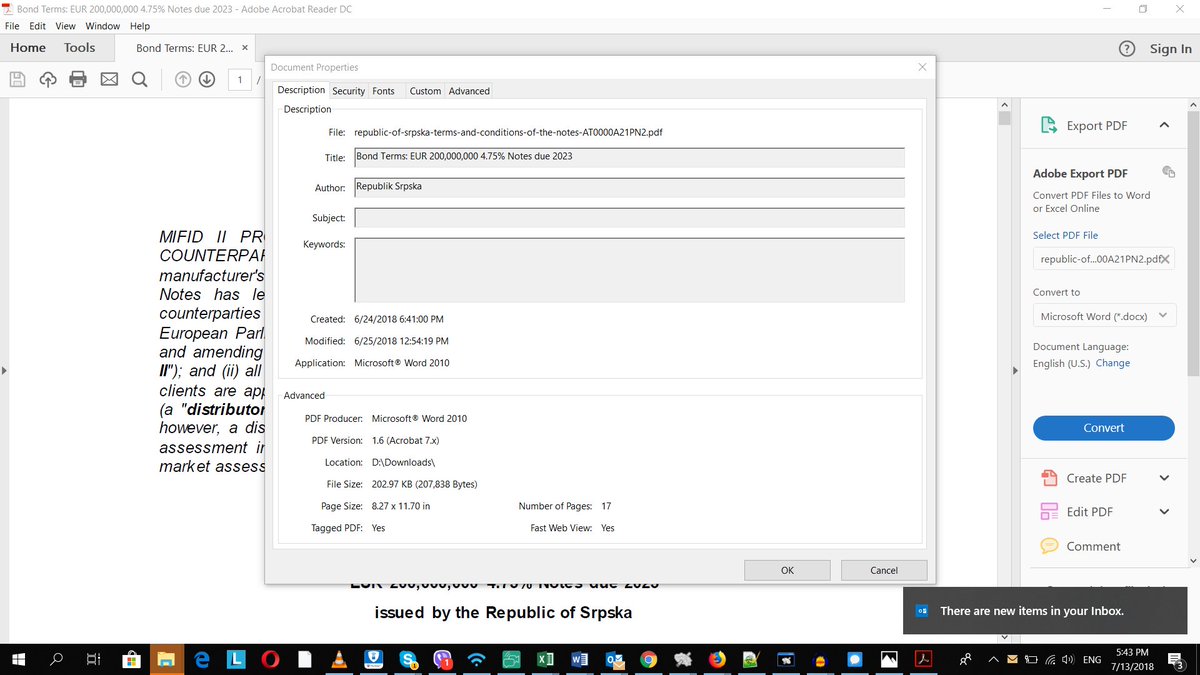
Task: Open the Help menu
Action: pos(140,26)
